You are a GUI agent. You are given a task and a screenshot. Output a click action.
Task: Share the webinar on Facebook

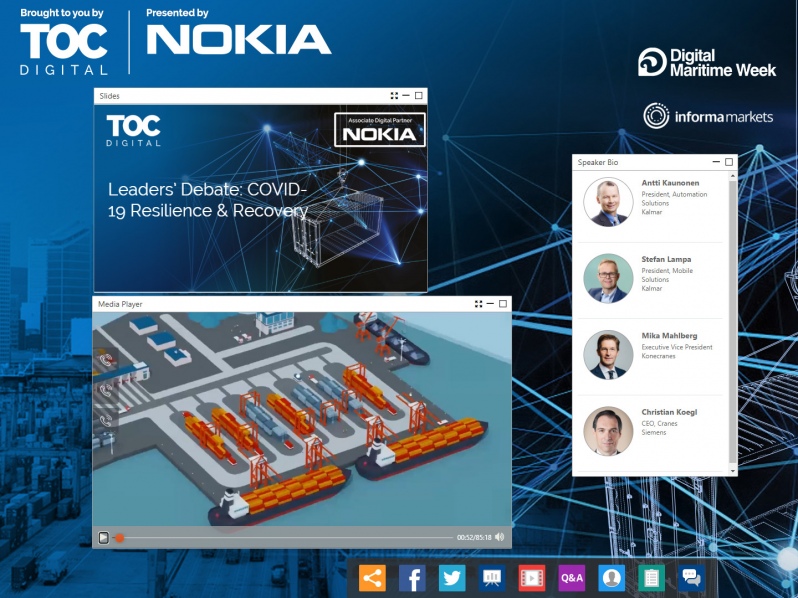pos(412,578)
